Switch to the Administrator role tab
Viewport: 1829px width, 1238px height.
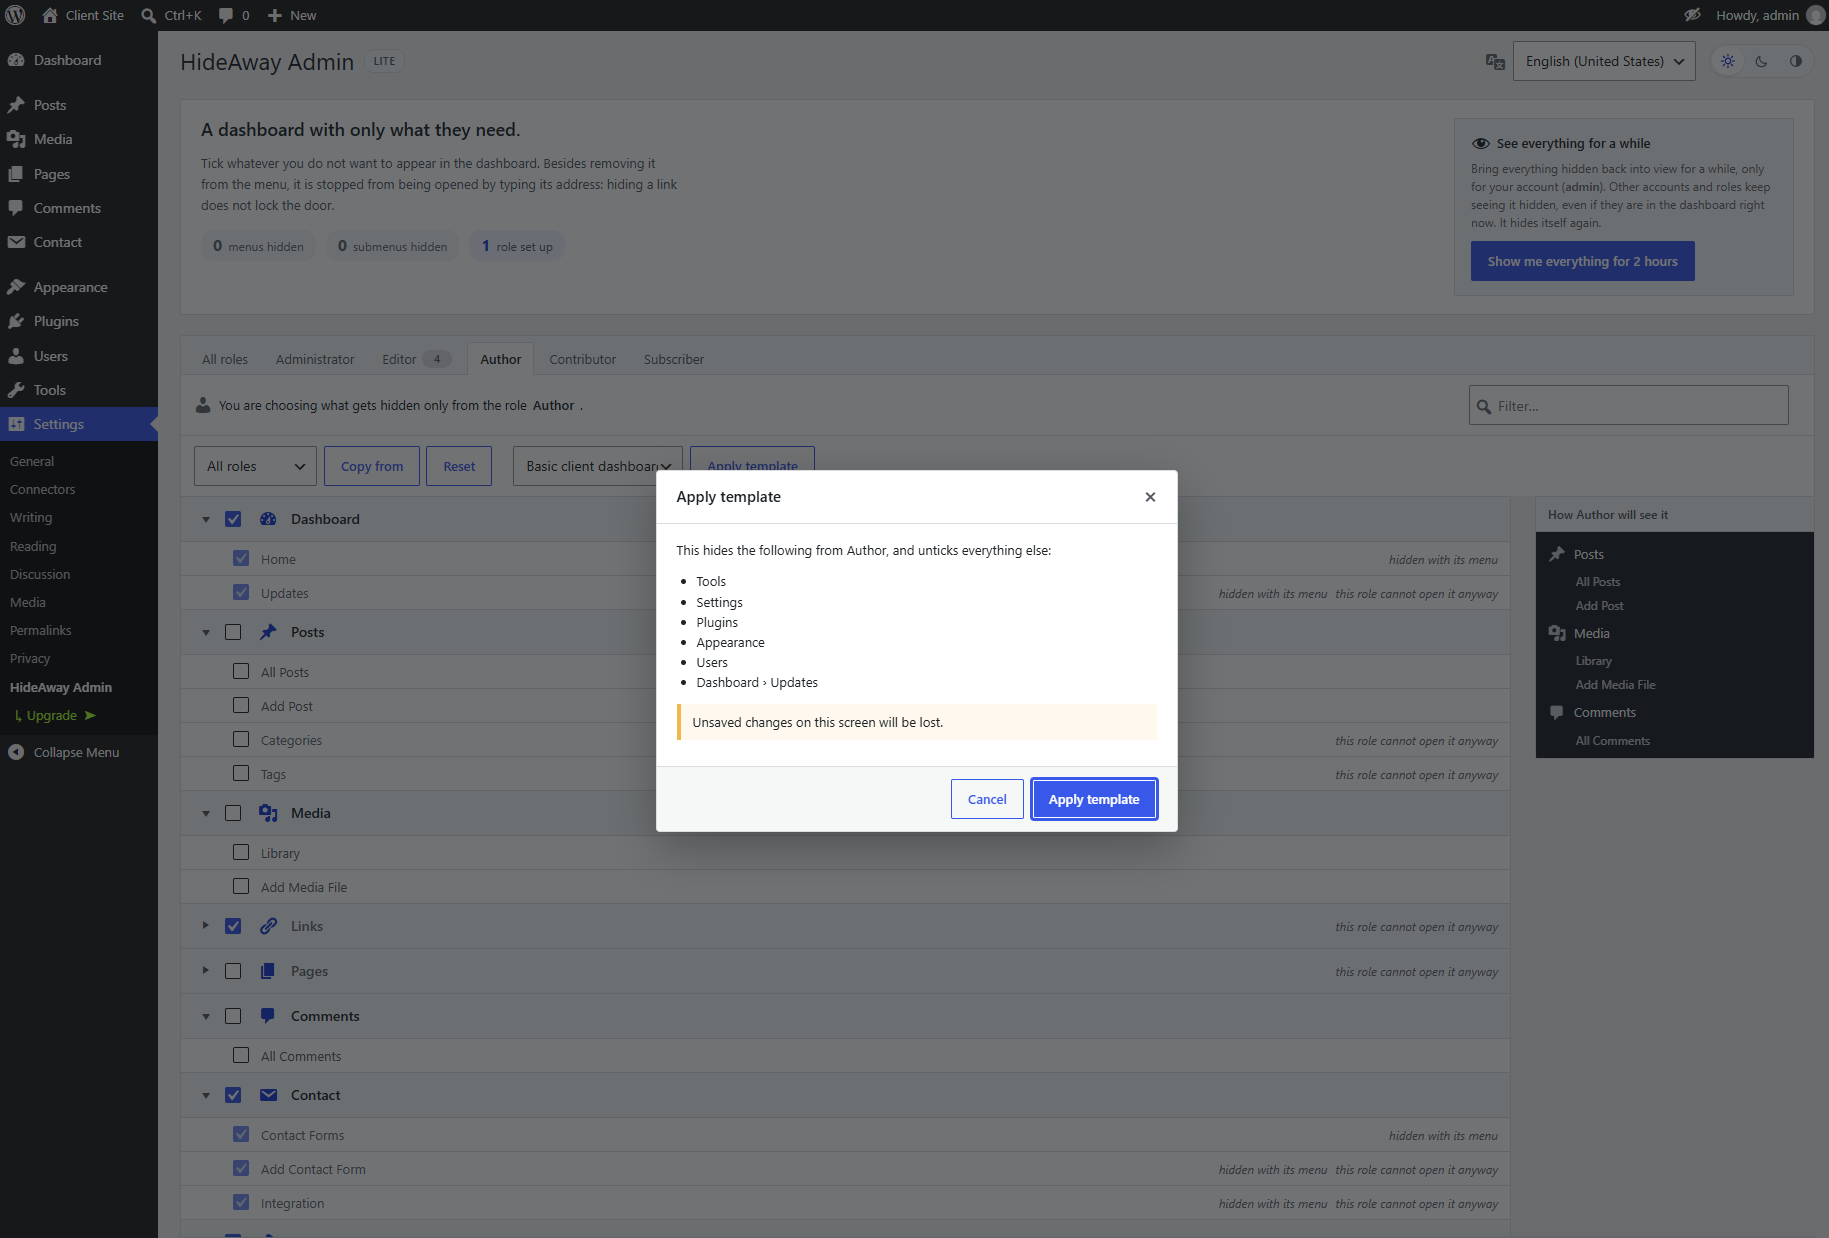(315, 359)
